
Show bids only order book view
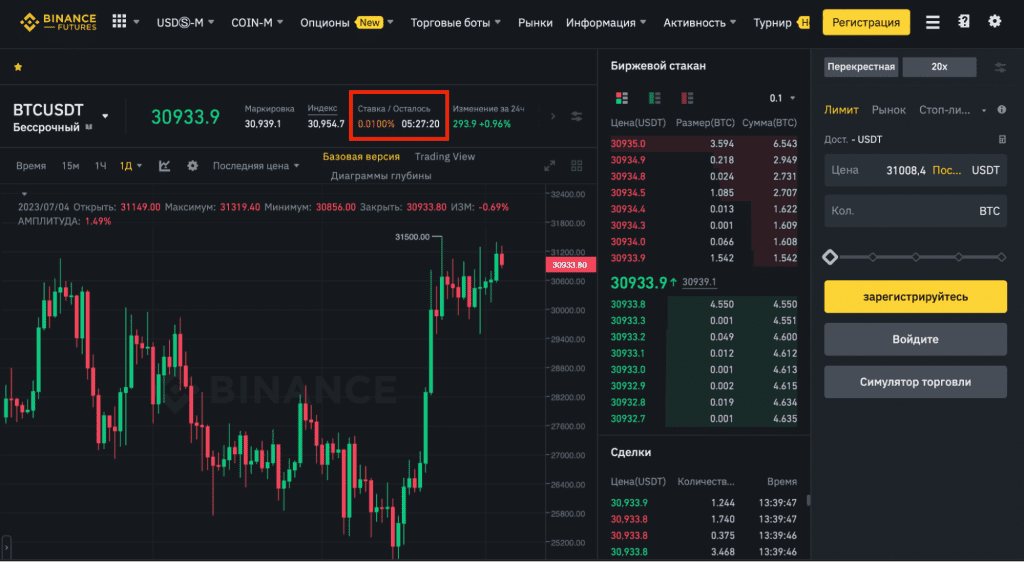tap(654, 98)
